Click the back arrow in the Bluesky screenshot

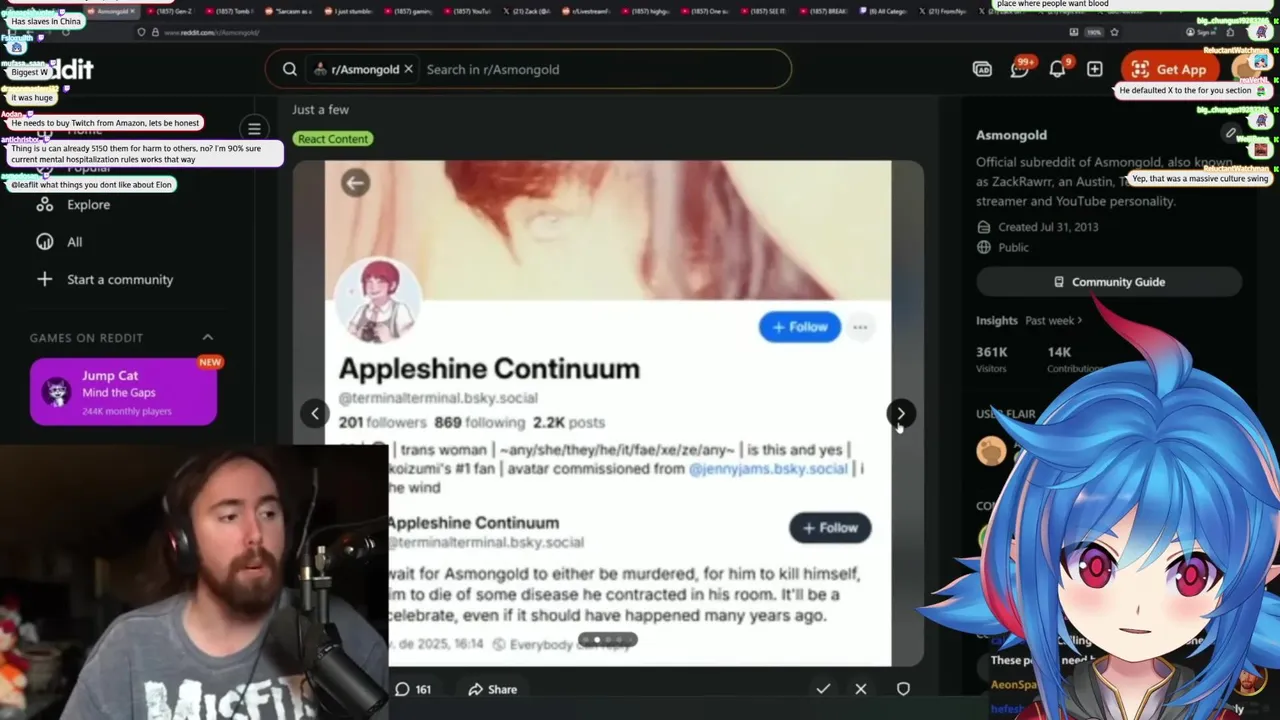pos(355,183)
